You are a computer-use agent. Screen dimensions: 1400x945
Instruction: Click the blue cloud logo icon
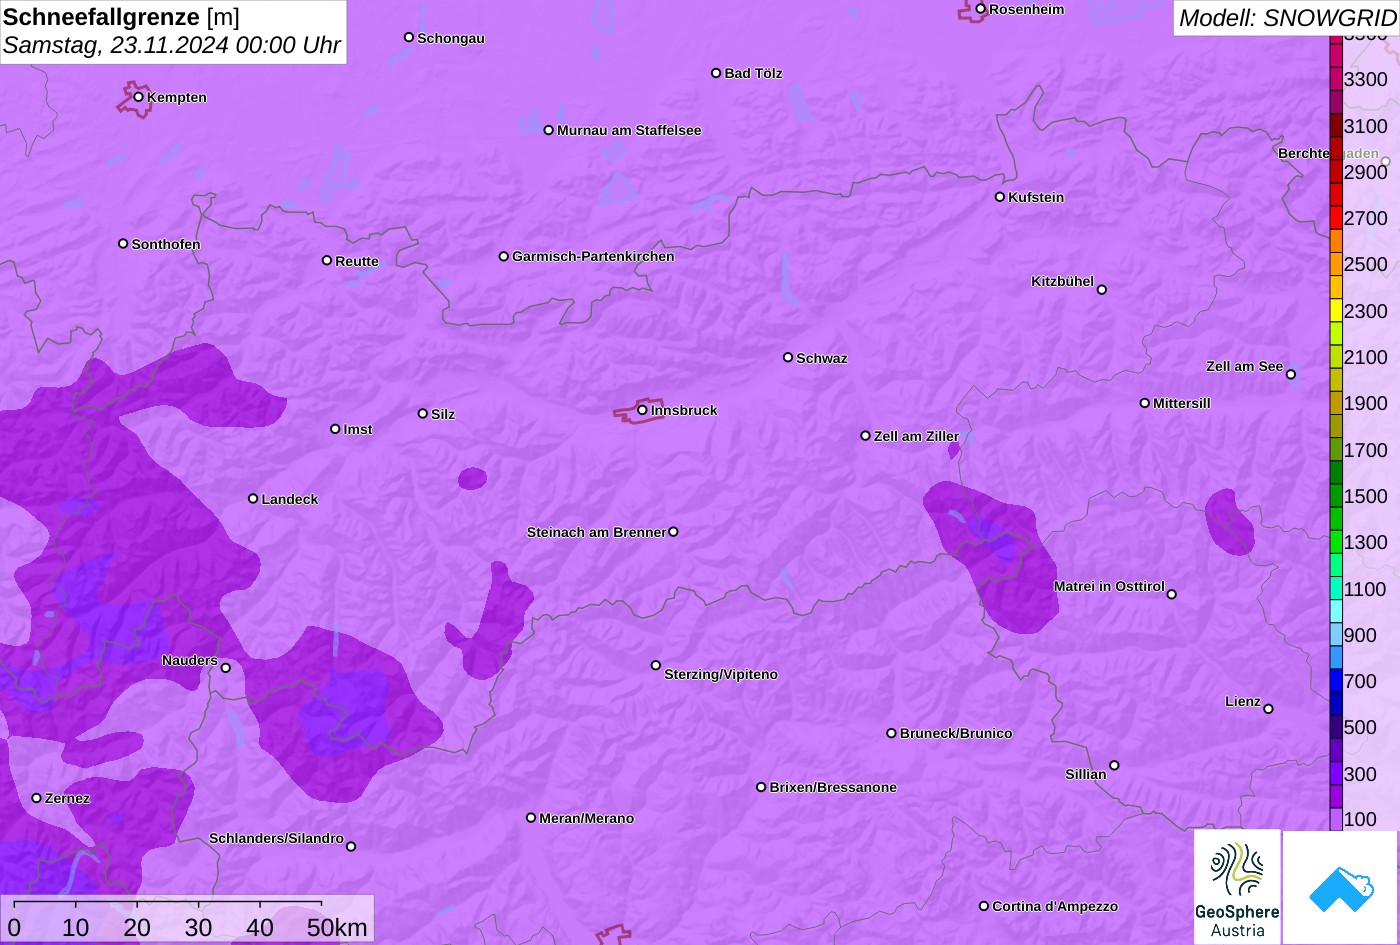click(1341, 887)
